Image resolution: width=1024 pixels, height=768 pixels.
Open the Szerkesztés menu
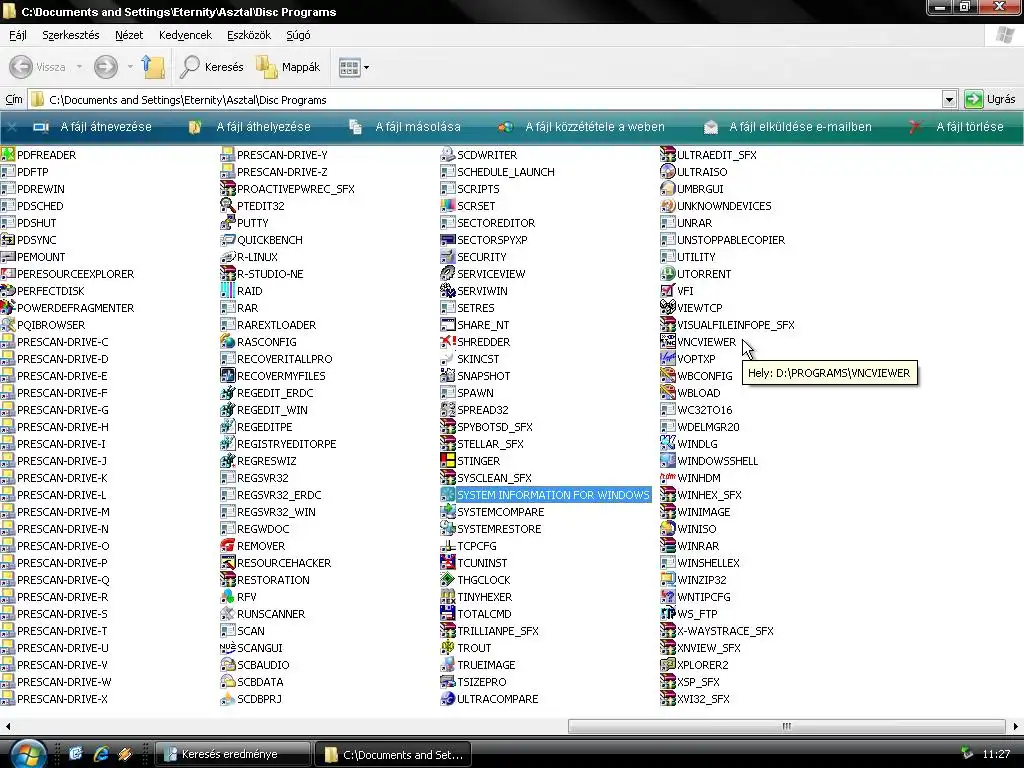(x=71, y=35)
